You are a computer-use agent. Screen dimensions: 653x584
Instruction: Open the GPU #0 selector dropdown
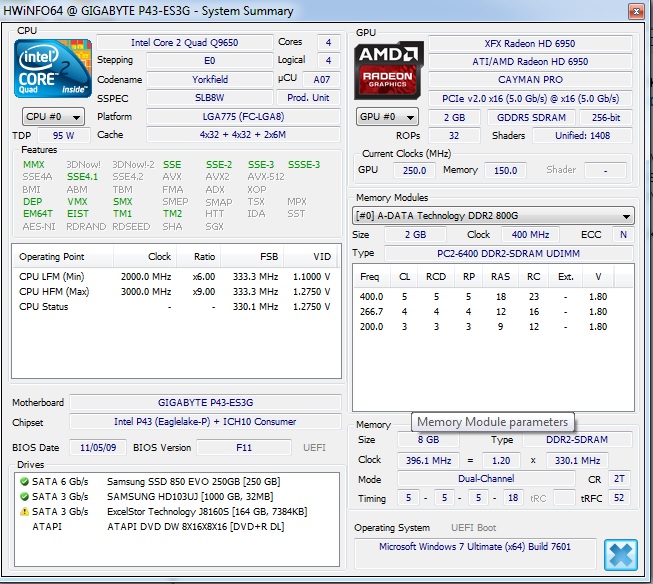tap(387, 117)
